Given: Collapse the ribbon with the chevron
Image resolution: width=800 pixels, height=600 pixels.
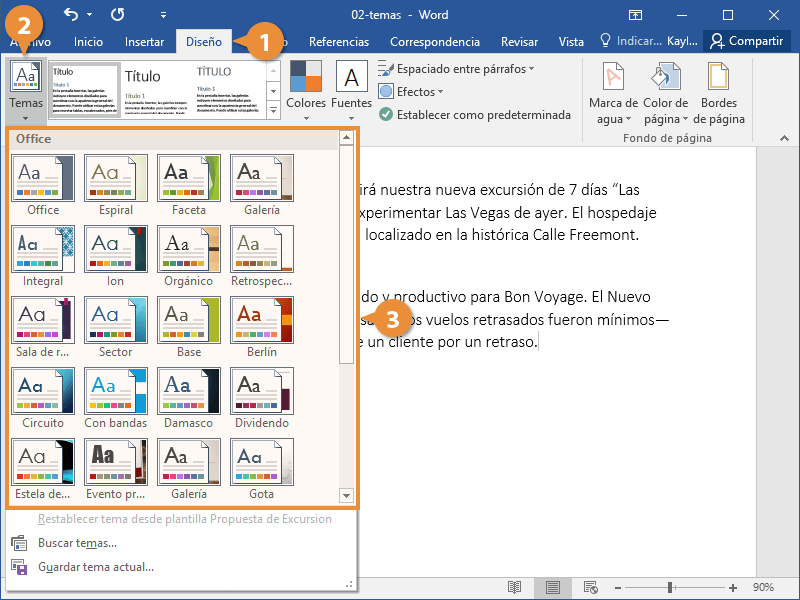Looking at the screenshot, I should click(784, 138).
